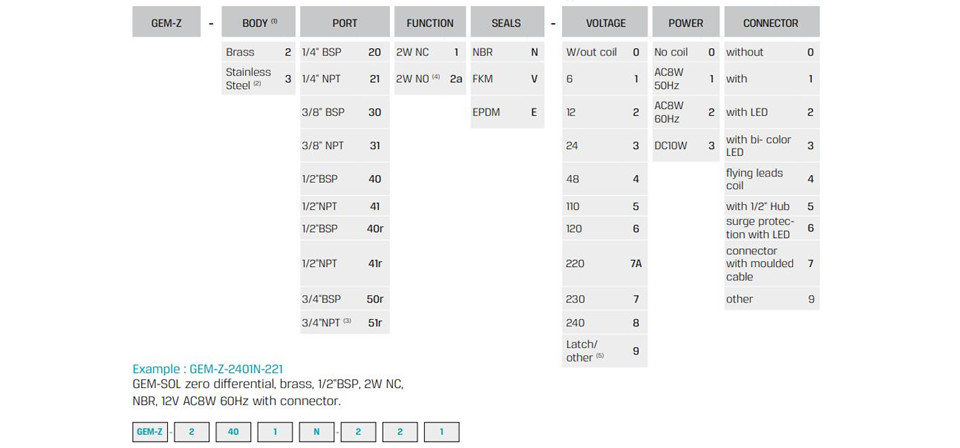This screenshot has width=960, height=448.
Task: Click the SEALS column header
Action: [506, 23]
